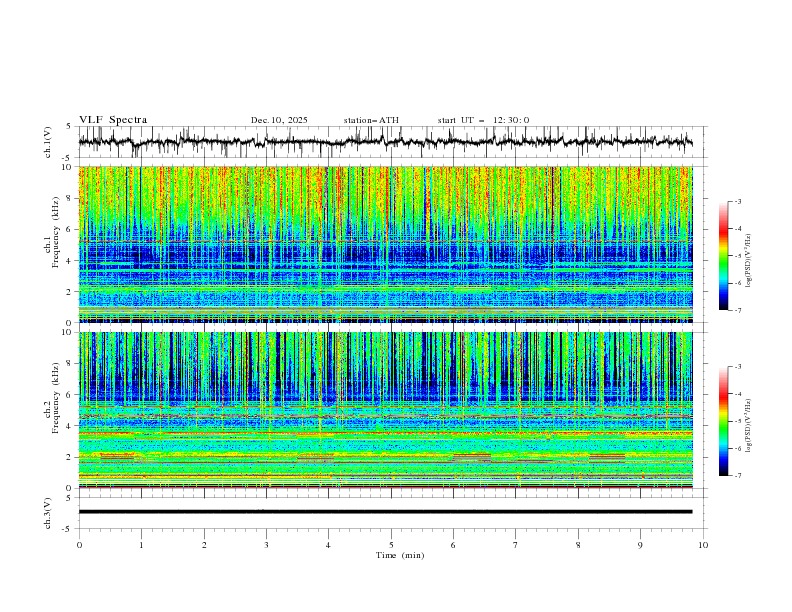
Task: Click the lower ch.2 PSD color bar
Action: click(724, 421)
